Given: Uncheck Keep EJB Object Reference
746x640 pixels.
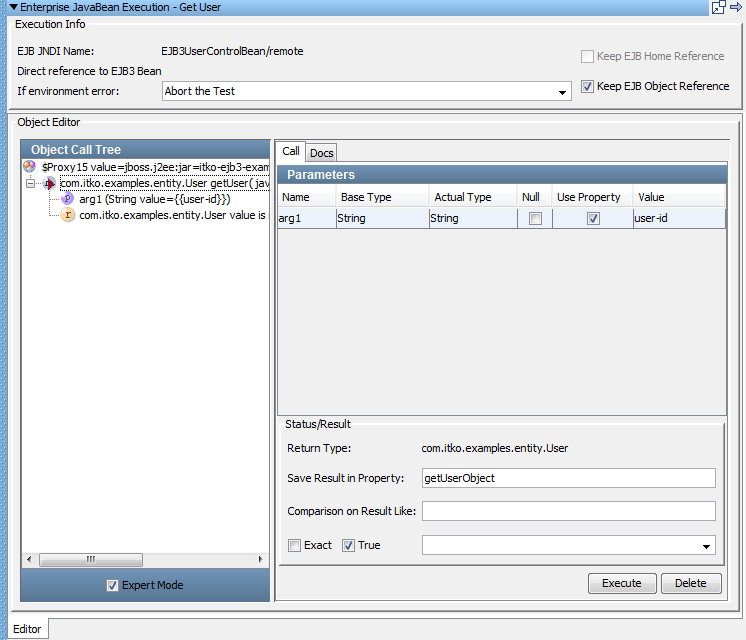Looking at the screenshot, I should [x=587, y=86].
